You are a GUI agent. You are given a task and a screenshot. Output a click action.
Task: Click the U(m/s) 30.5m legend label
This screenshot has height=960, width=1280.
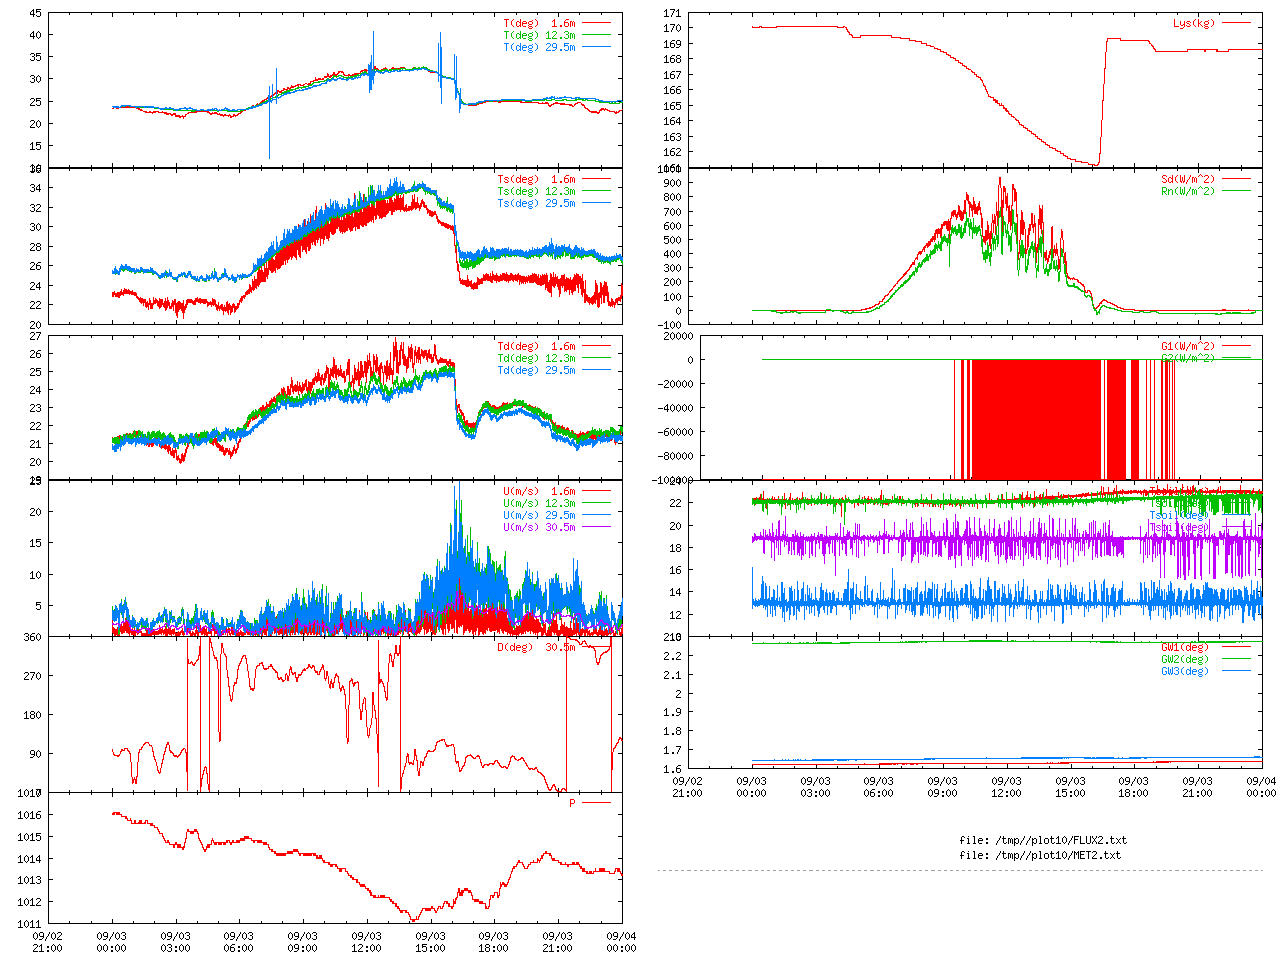(x=540, y=527)
